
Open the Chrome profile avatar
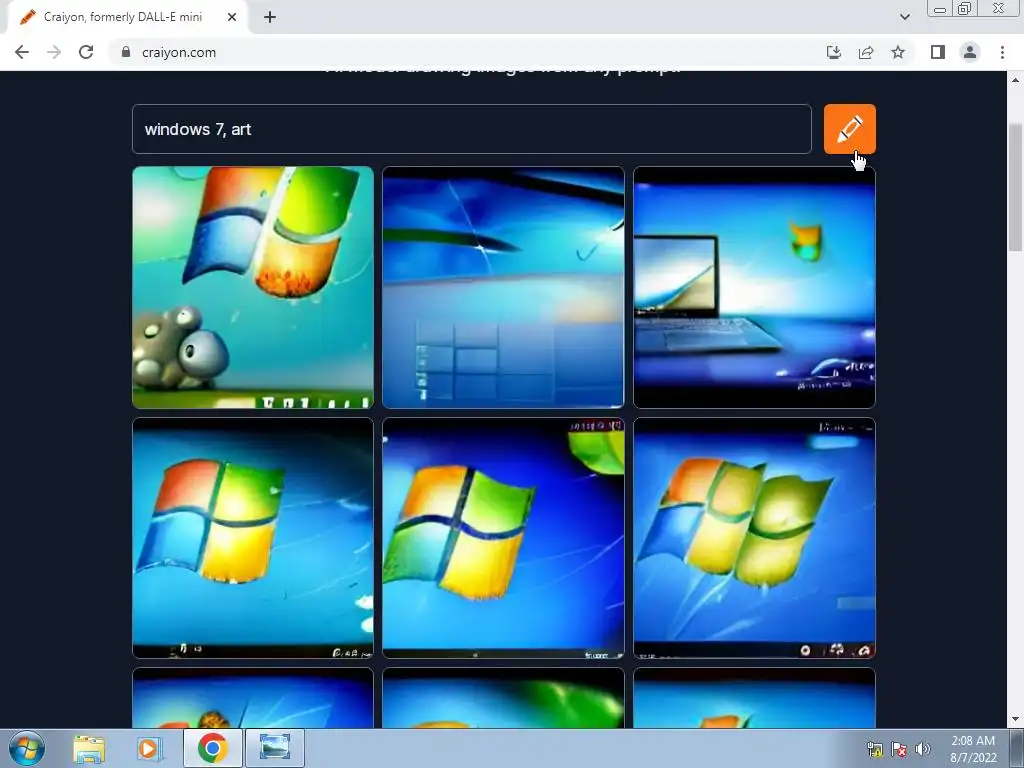[970, 52]
